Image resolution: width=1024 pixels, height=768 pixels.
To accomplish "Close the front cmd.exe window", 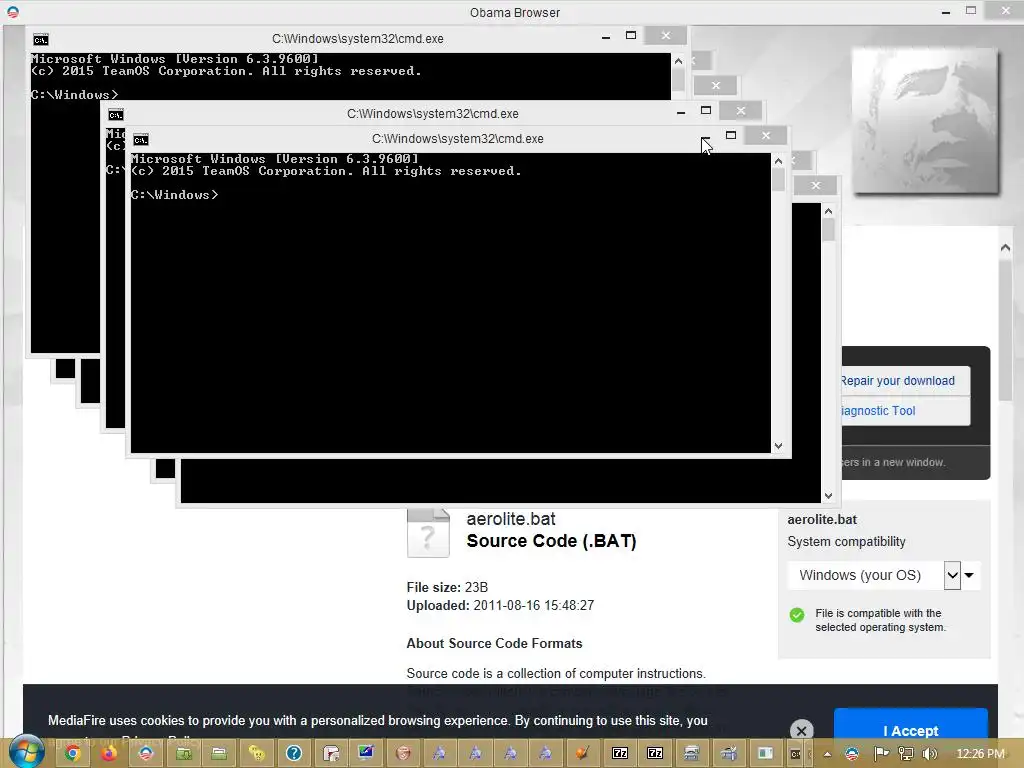I will click(766, 135).
